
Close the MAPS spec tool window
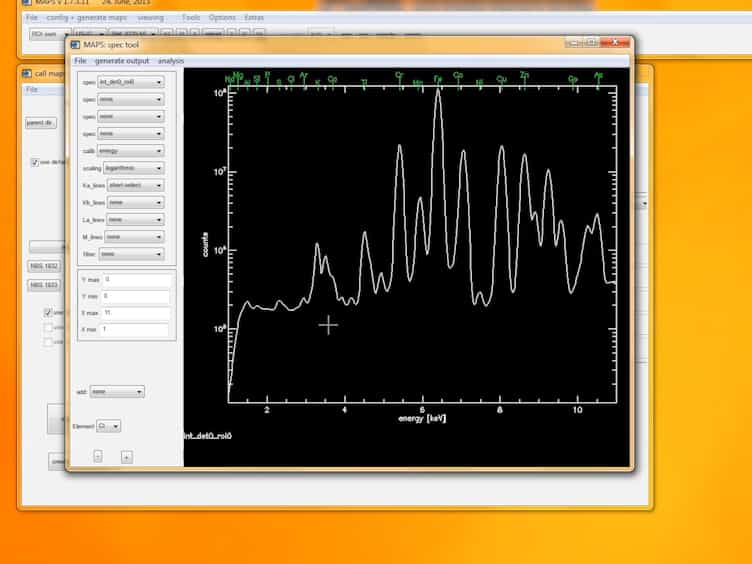(615, 43)
